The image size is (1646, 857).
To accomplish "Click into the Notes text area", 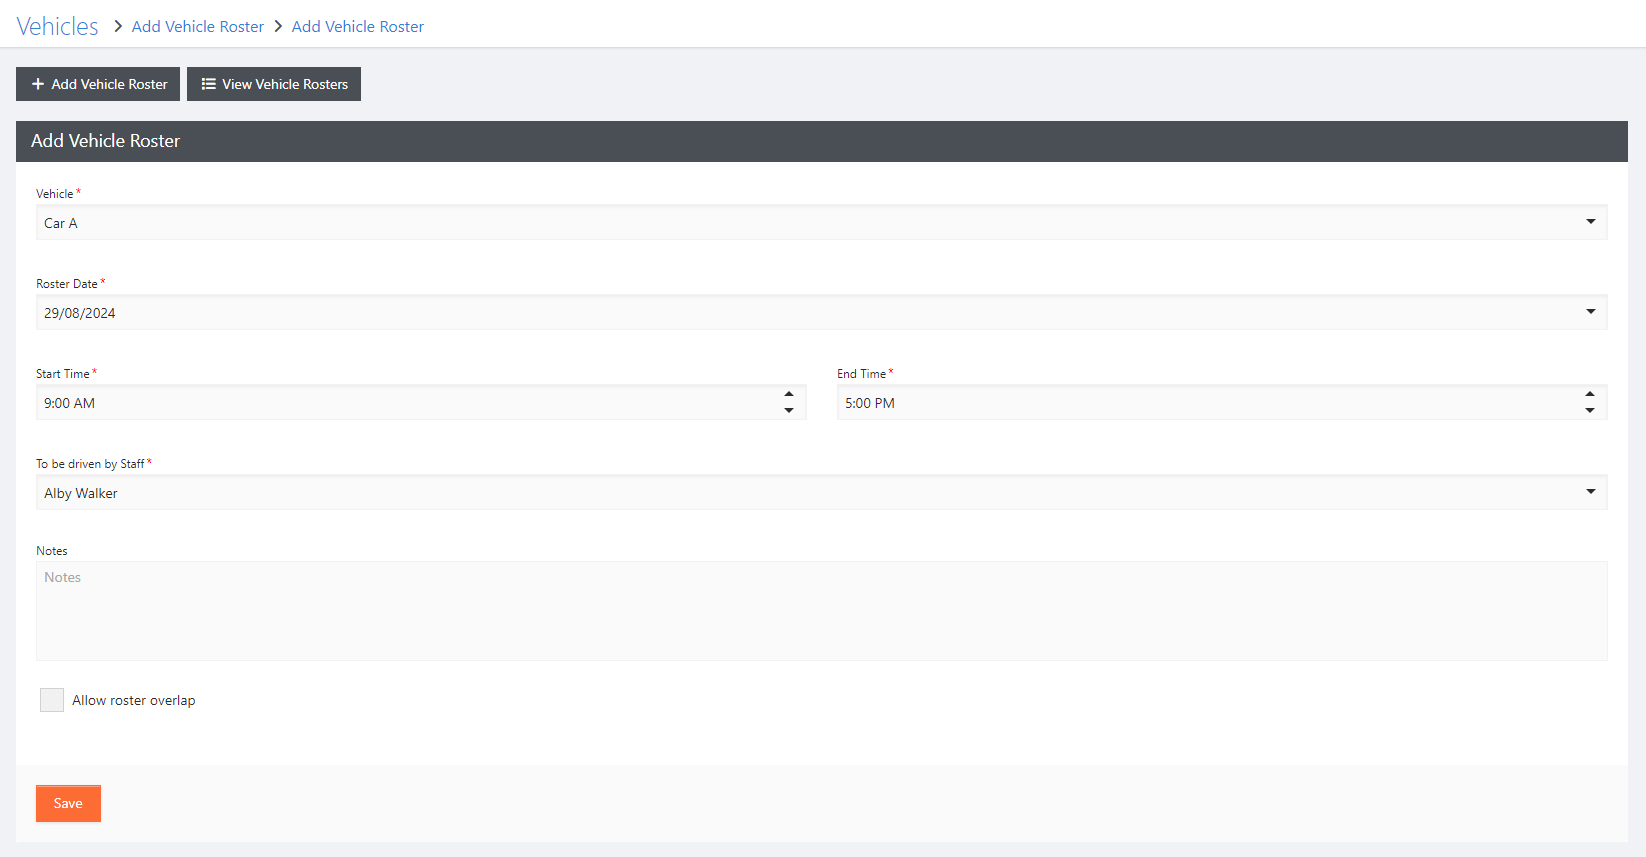I will click(x=822, y=611).
